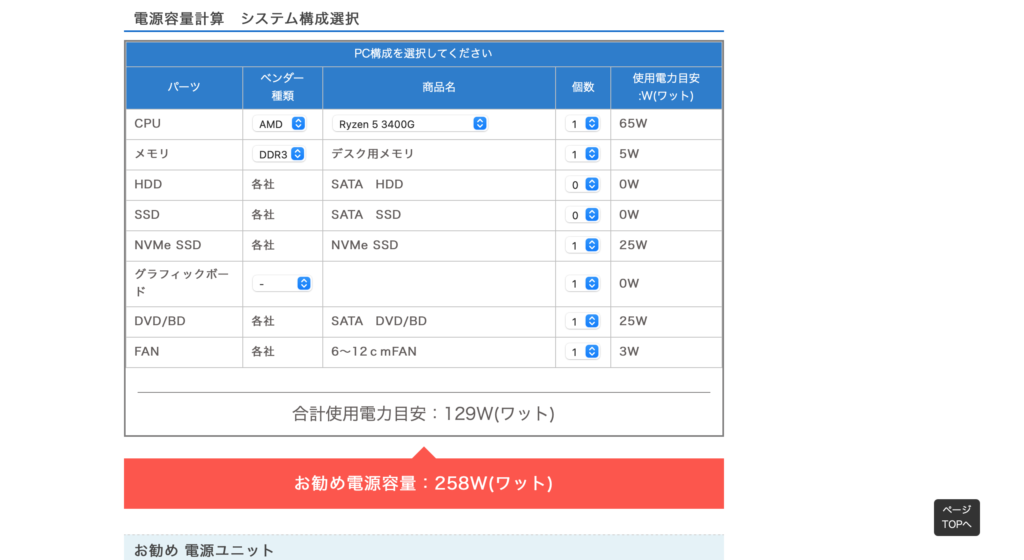Open the DDR3 memory type dropdown

pyautogui.click(x=282, y=154)
